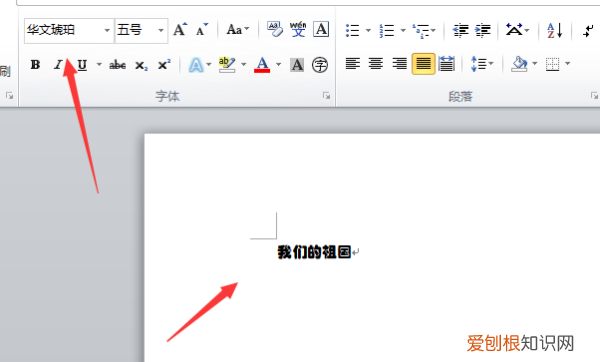Viewport: 600px width, 362px height.
Task: Click the Enclose Characters circle icon
Action: (x=320, y=65)
